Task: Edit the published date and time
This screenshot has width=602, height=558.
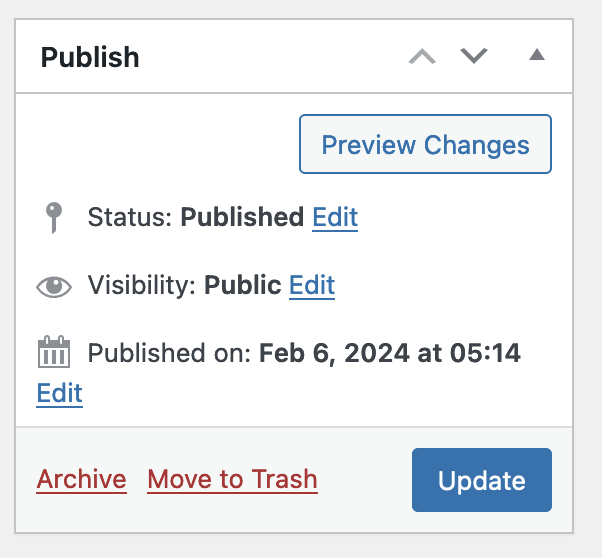Action: pos(60,393)
